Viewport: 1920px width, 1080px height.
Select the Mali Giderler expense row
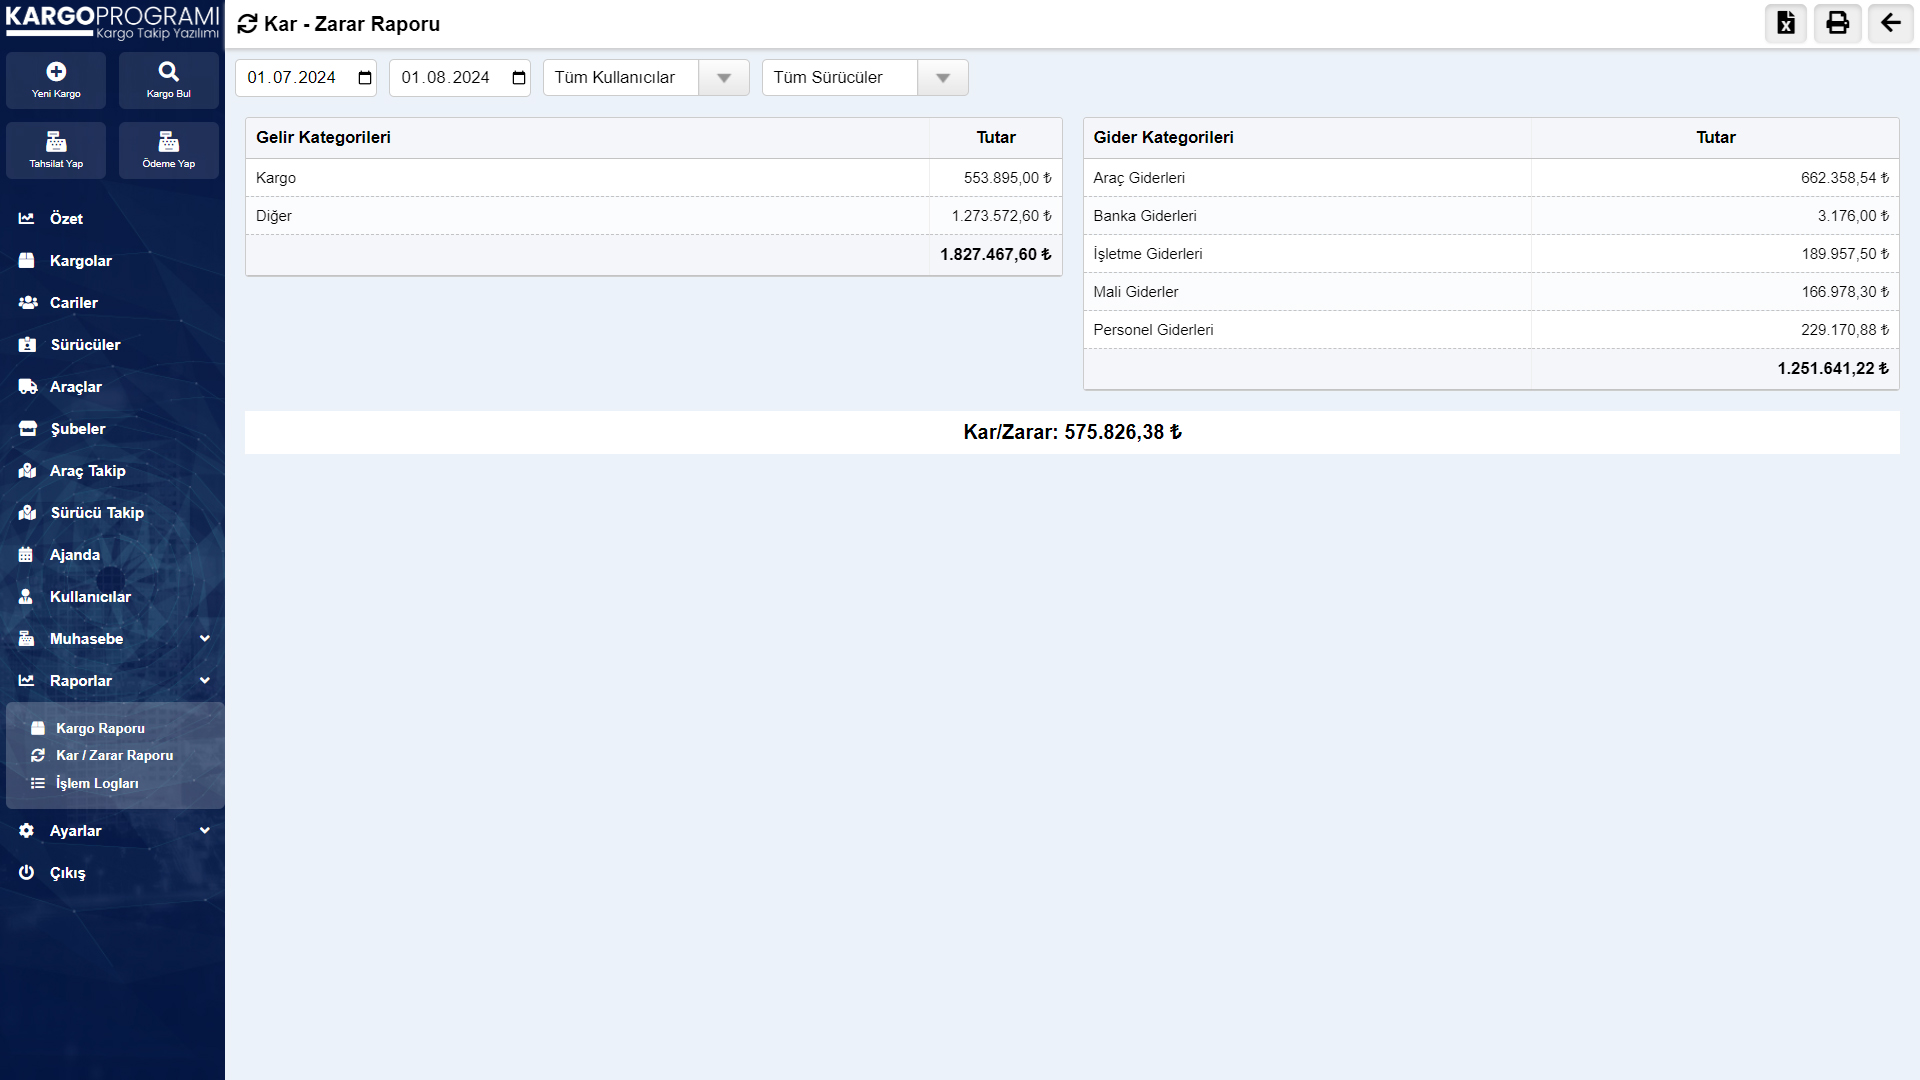click(1491, 292)
